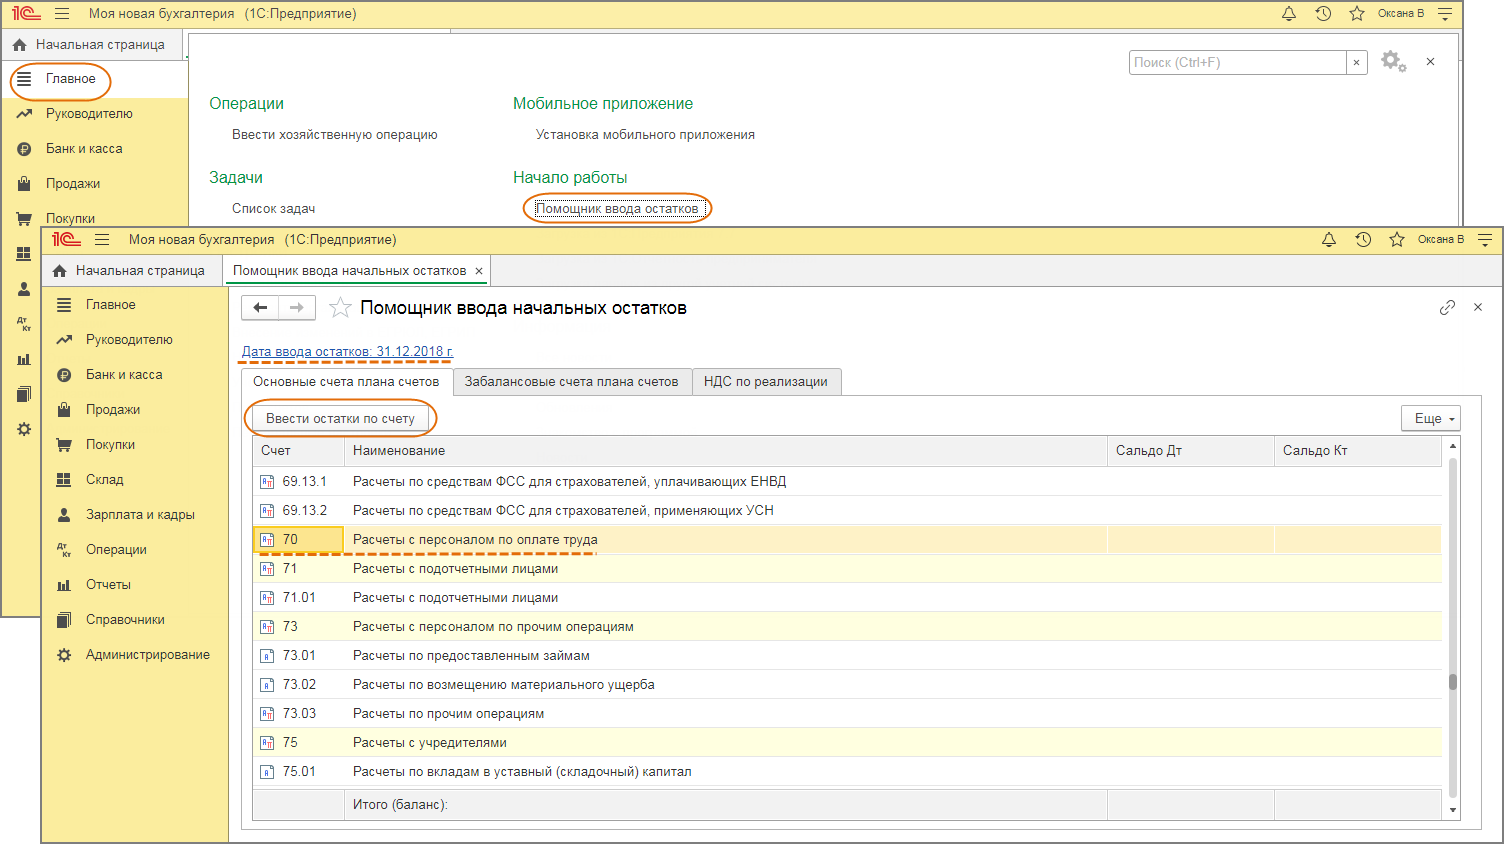Select account row 71.01
The height and width of the screenshot is (846, 1506).
pyautogui.click(x=847, y=598)
